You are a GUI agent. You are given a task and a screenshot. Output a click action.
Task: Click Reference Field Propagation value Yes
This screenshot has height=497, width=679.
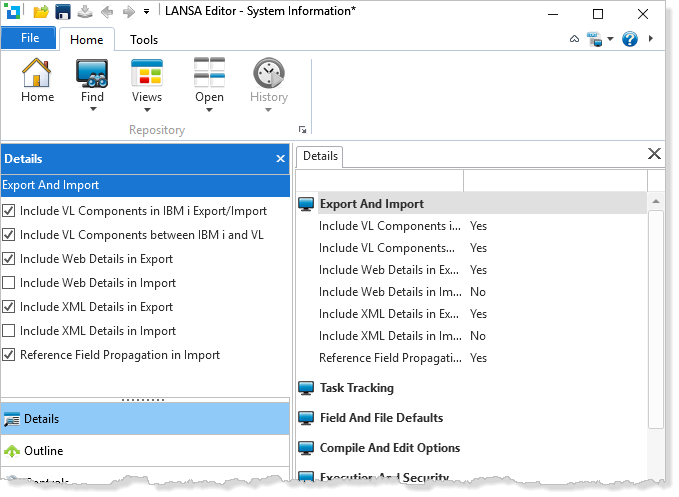(x=478, y=358)
